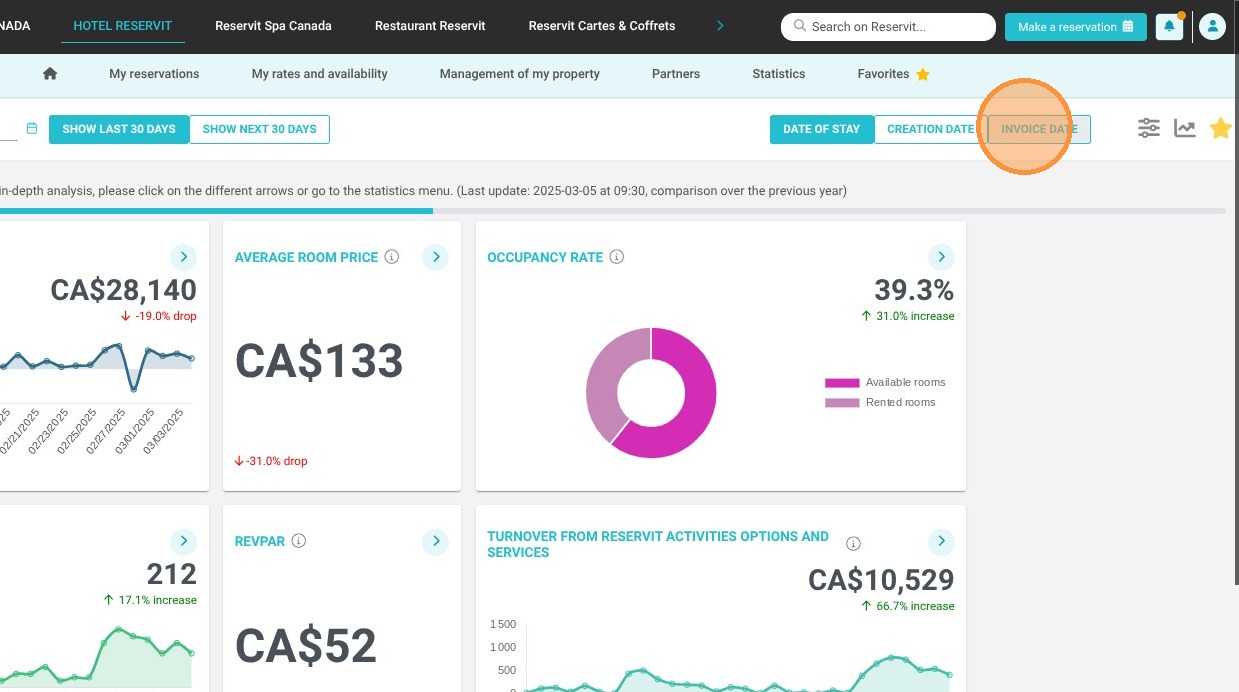Screen dimensions: 1239x692
Task: Toggle the Date of Stay filter
Action: 822,129
